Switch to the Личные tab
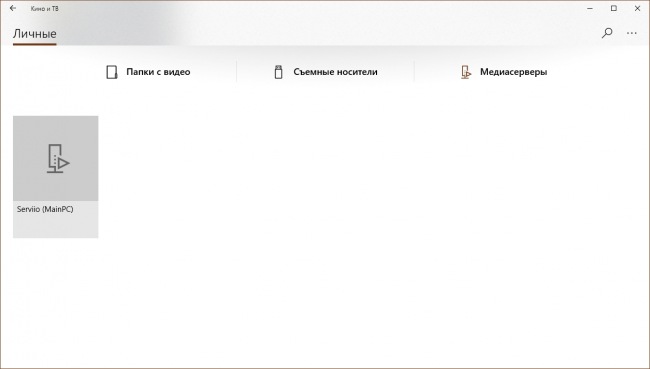Image resolution: width=650 pixels, height=369 pixels. (x=34, y=34)
